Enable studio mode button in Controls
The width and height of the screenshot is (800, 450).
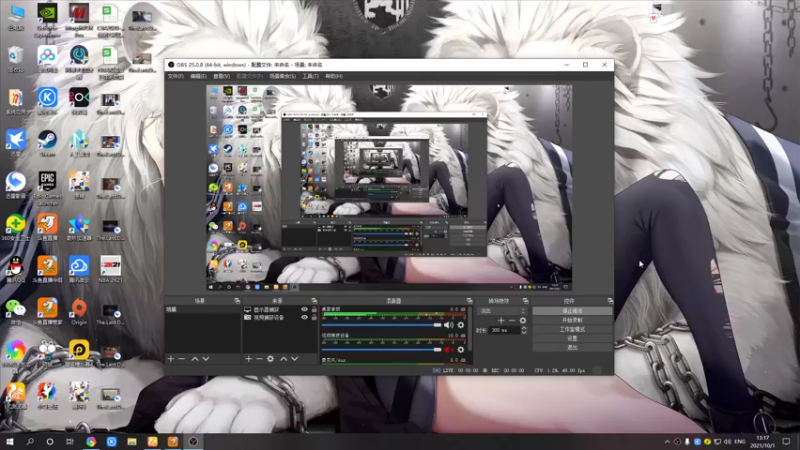(572, 329)
